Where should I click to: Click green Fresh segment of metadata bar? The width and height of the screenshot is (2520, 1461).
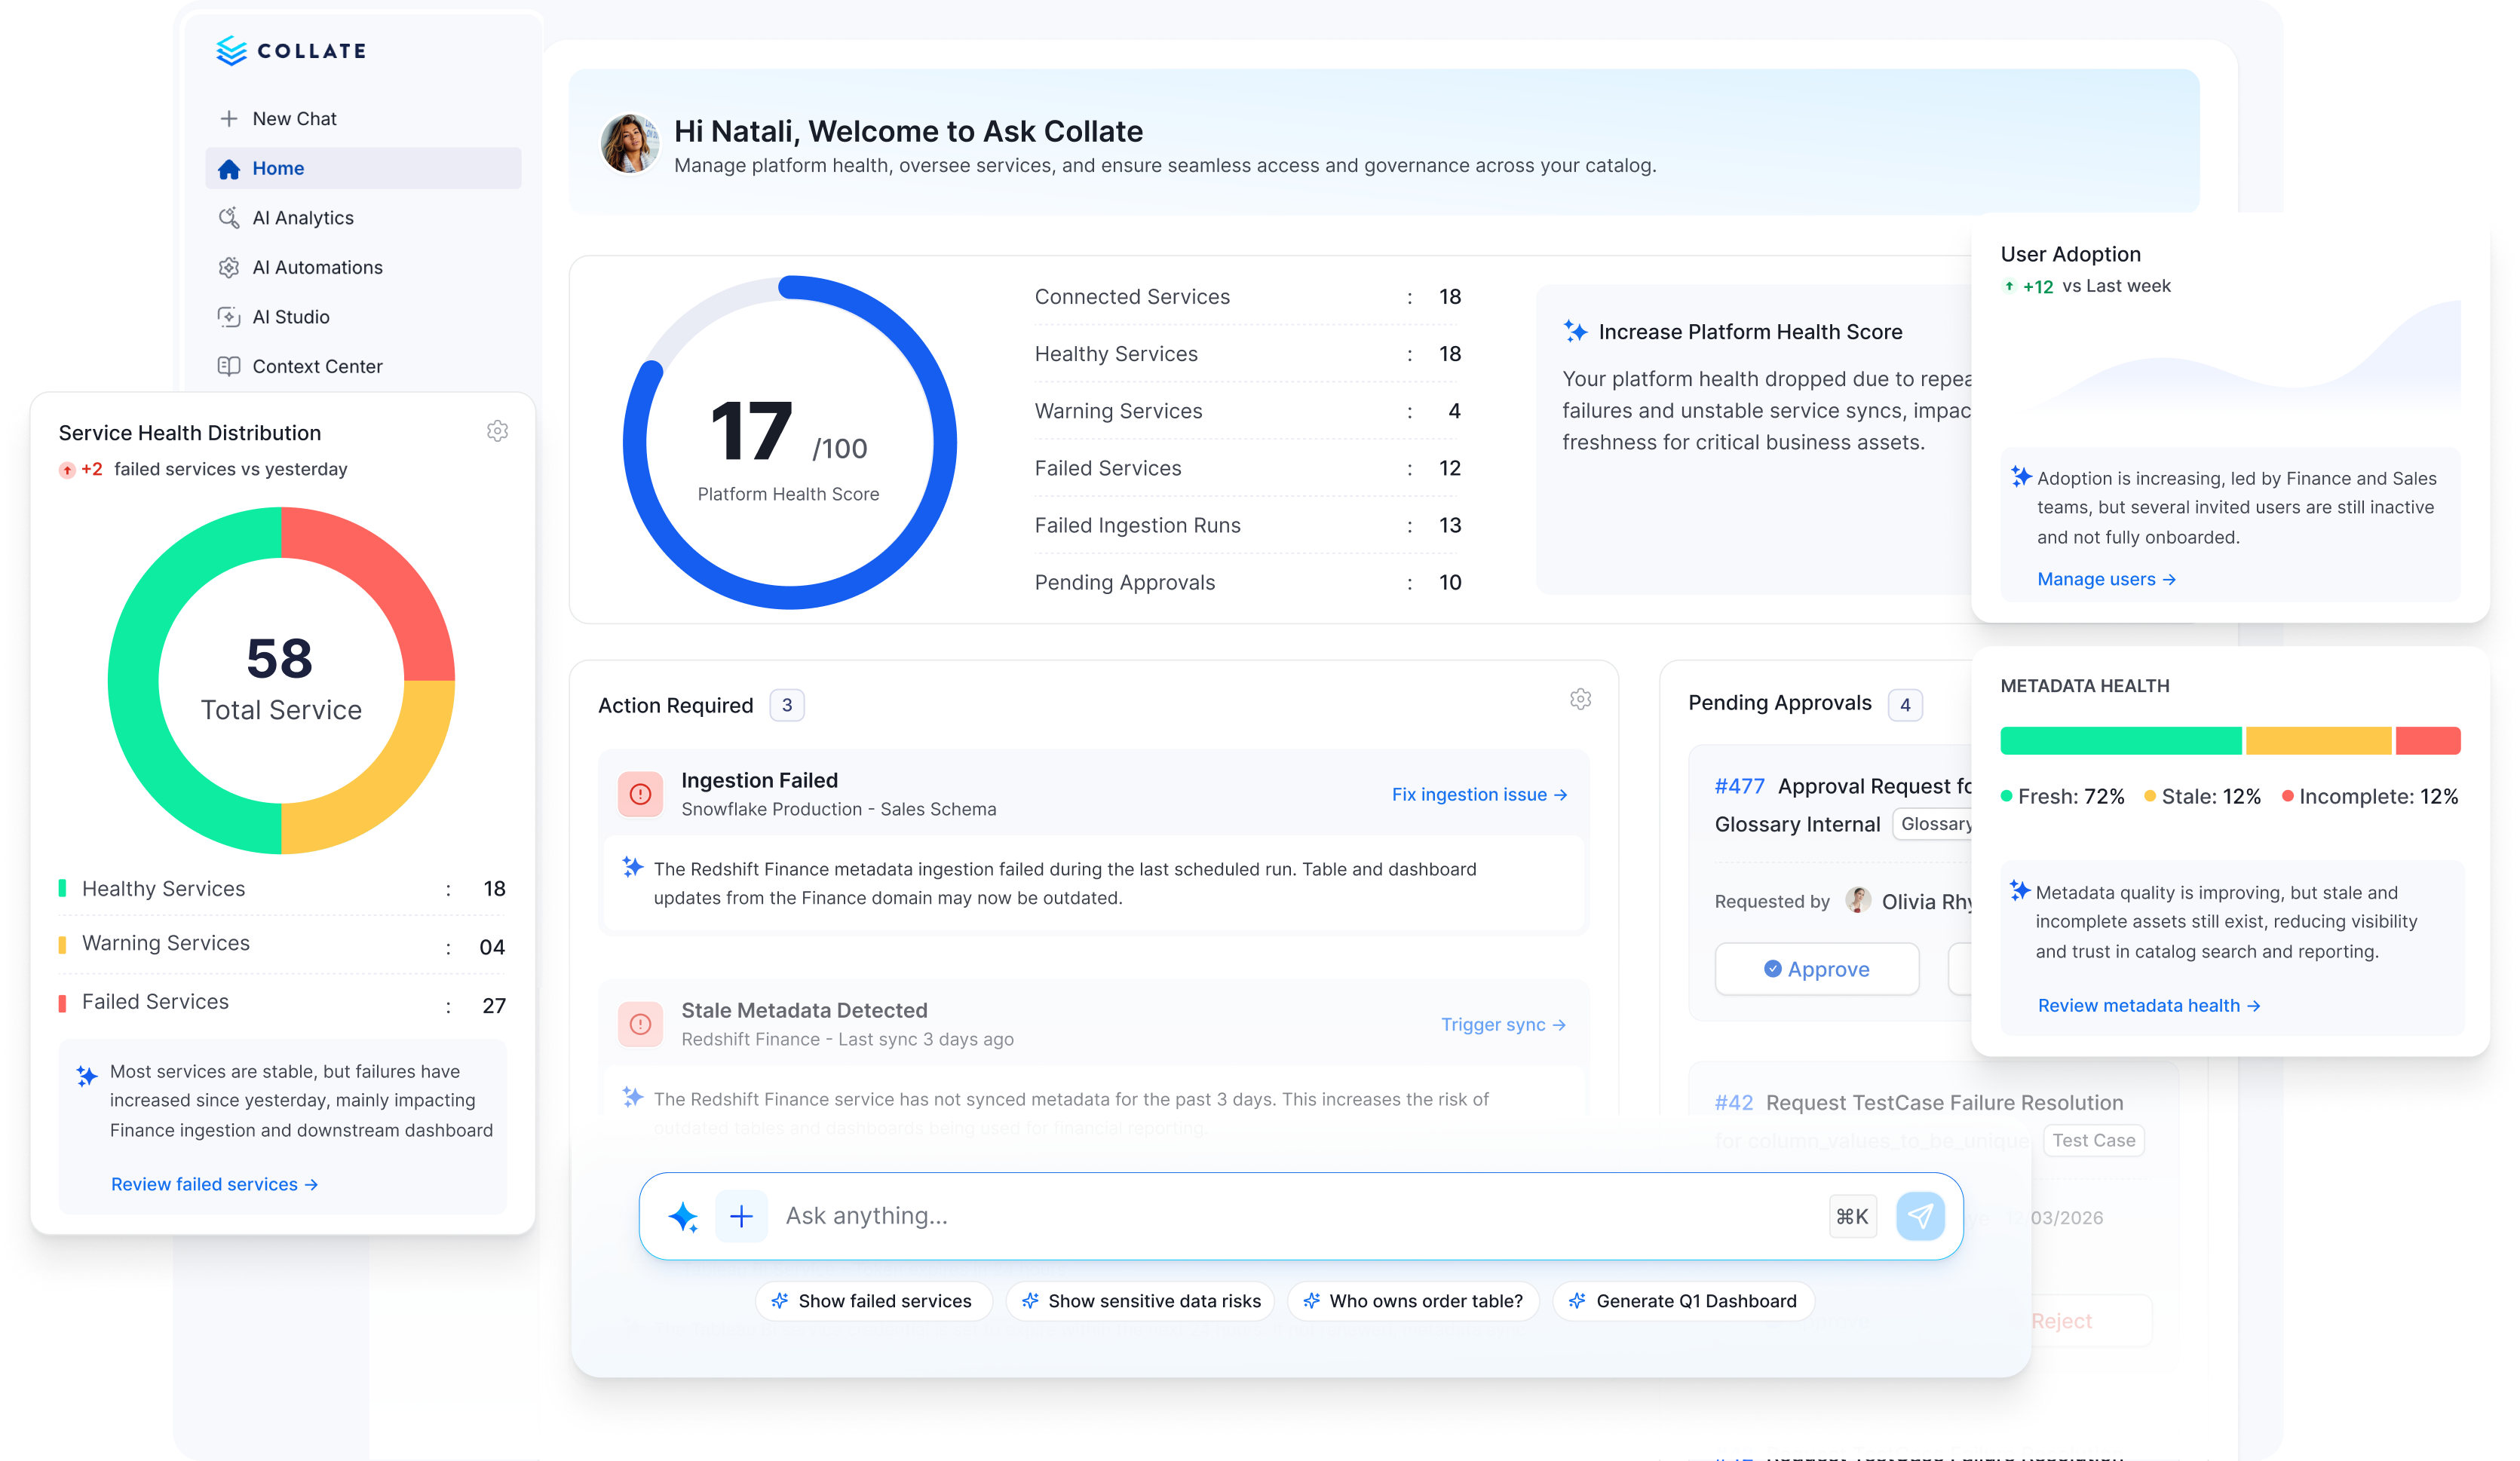click(2120, 740)
